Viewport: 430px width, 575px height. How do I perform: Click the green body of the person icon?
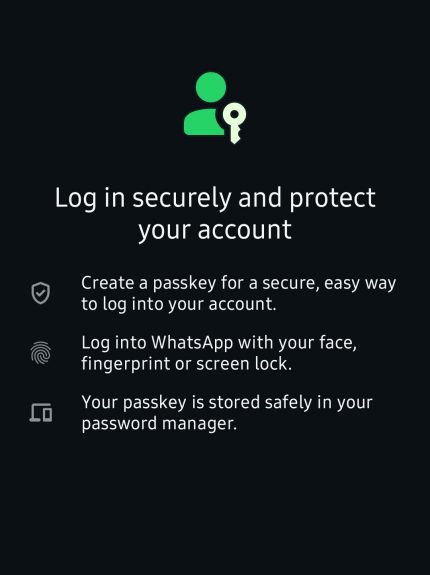pyautogui.click(x=203, y=122)
